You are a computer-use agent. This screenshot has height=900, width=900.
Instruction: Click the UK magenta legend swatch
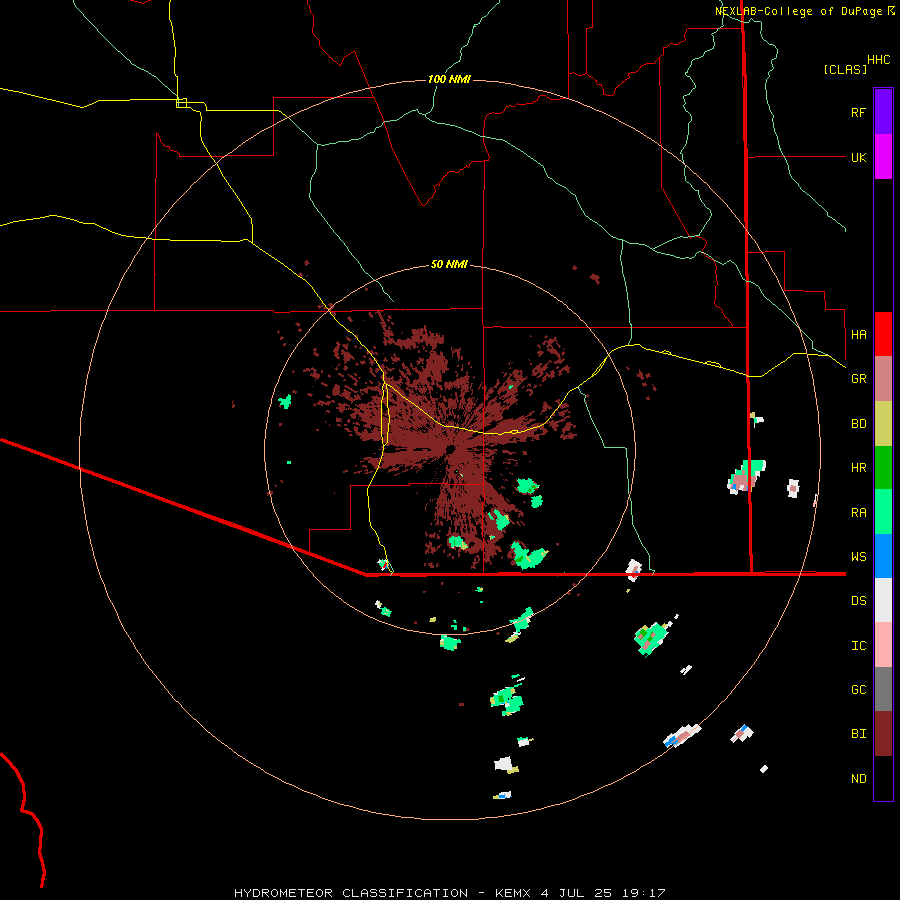pyautogui.click(x=883, y=157)
